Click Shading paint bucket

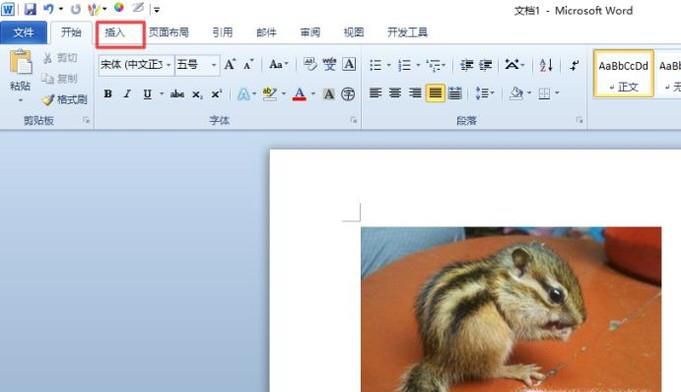tap(516, 93)
